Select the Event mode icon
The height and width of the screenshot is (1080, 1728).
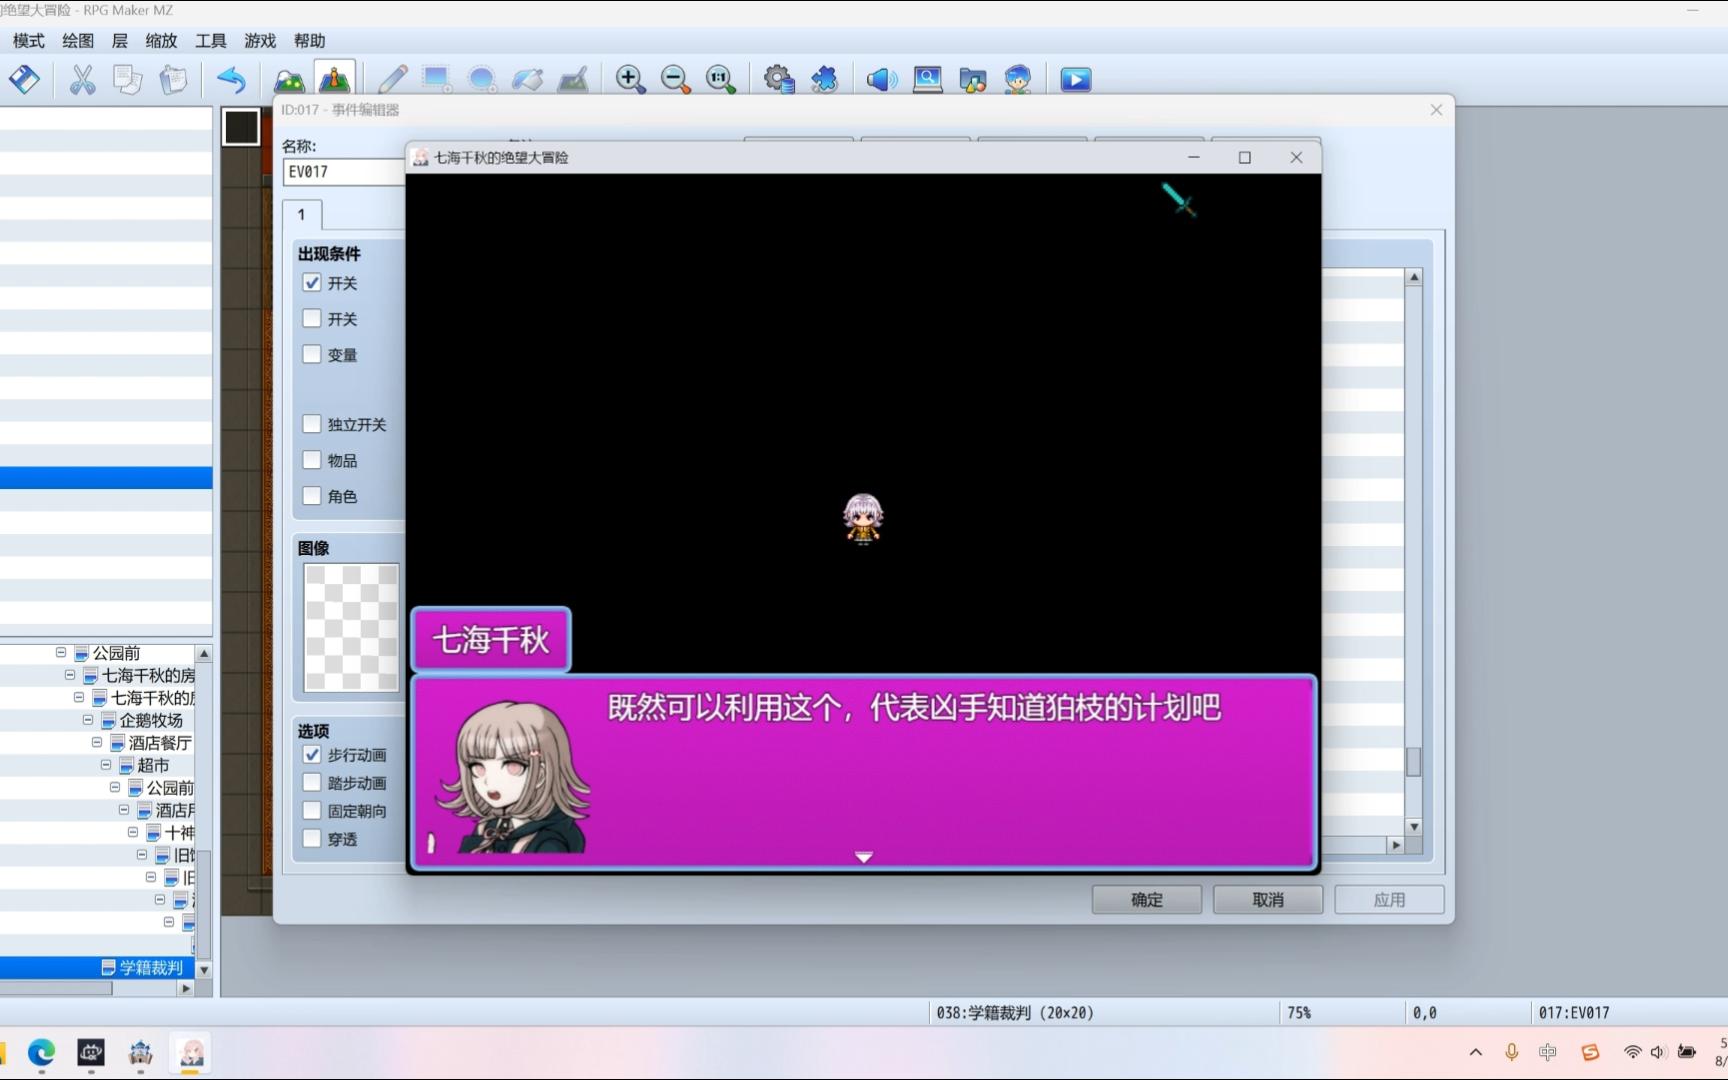click(334, 79)
